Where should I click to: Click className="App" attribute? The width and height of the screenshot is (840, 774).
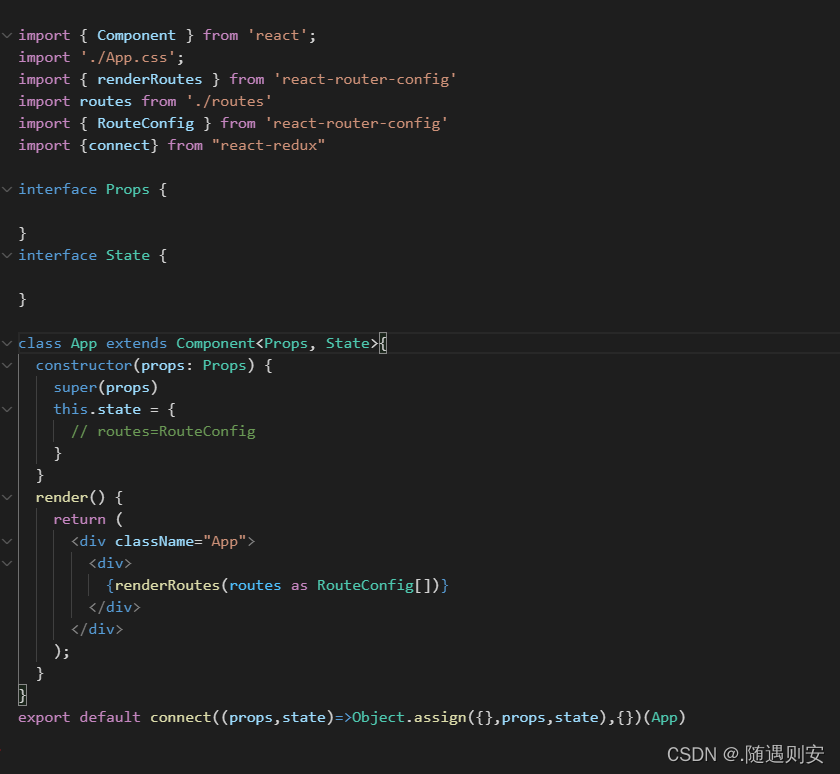click(181, 541)
